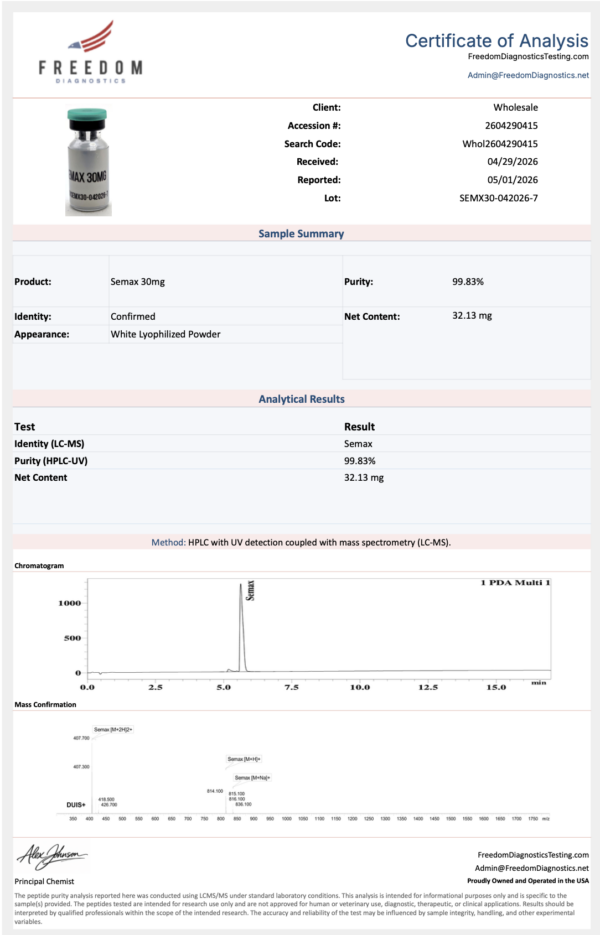Viewport: 600px width, 935px height.
Task: Click the Analytical Results section heading
Action: pos(301,399)
